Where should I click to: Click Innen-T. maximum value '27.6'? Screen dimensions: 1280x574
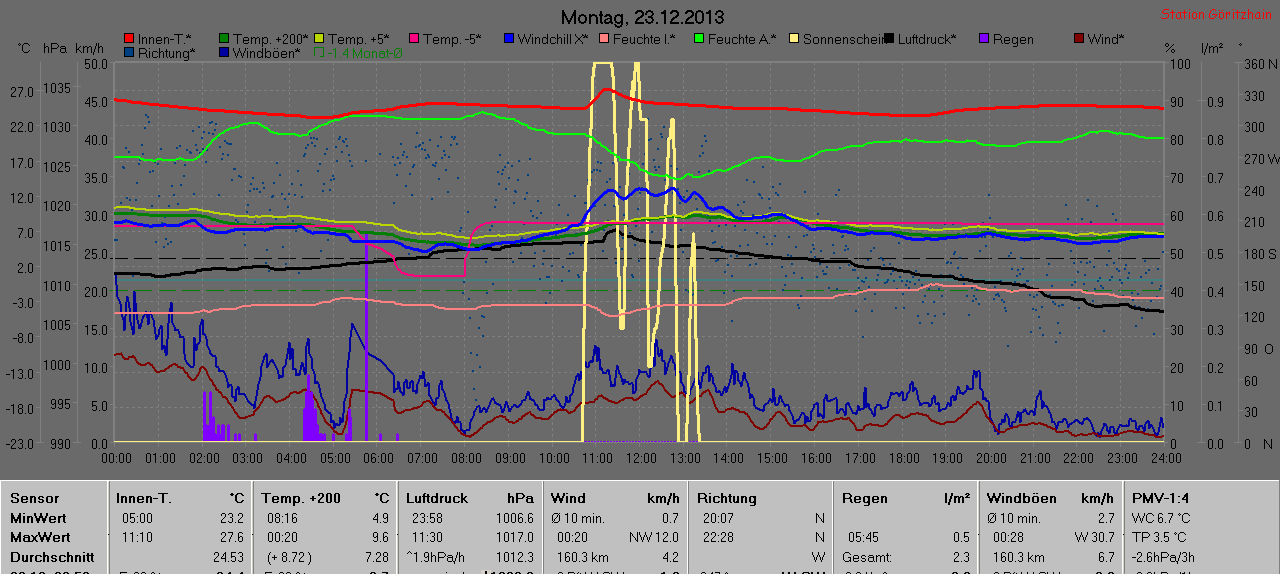coord(232,537)
